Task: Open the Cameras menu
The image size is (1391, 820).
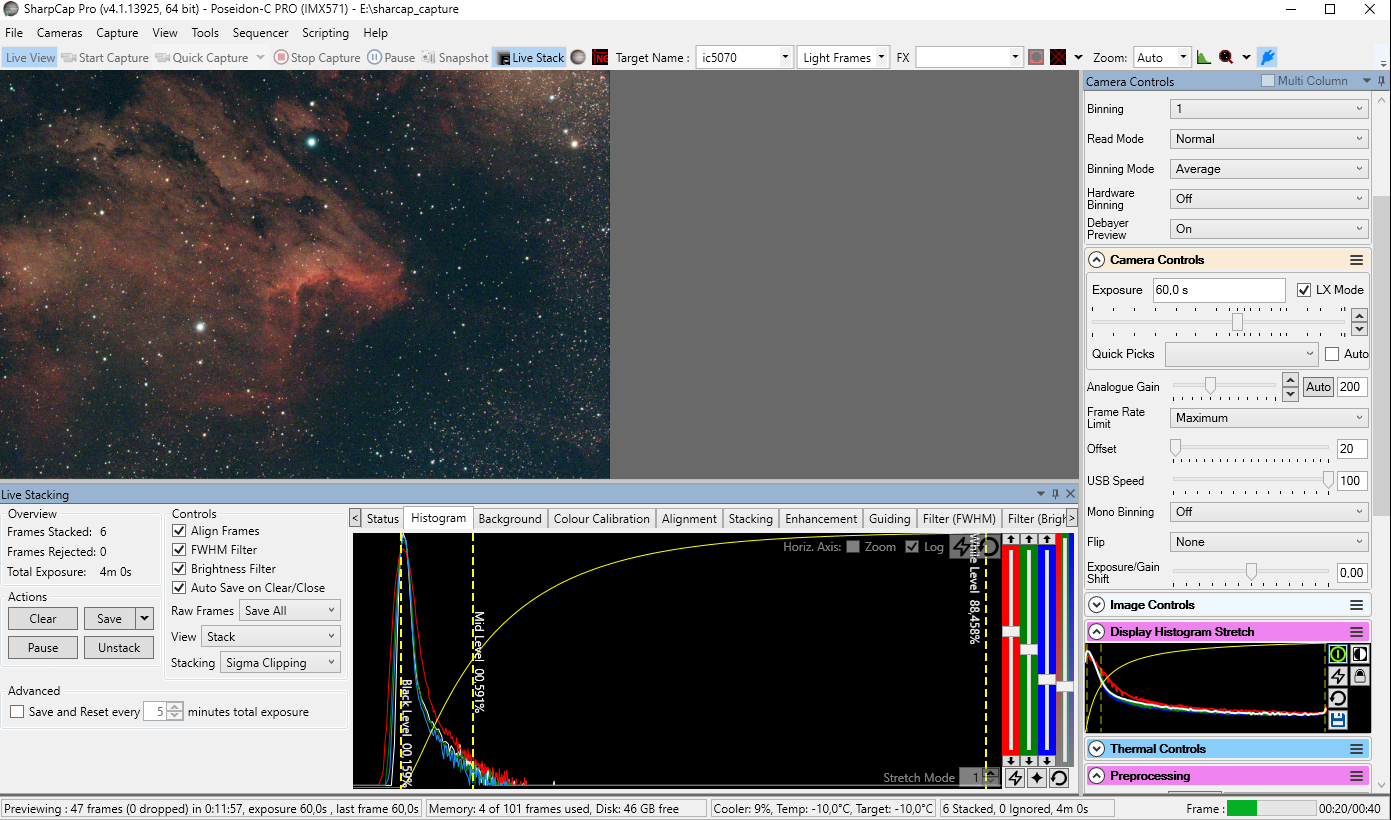Action: click(x=60, y=33)
